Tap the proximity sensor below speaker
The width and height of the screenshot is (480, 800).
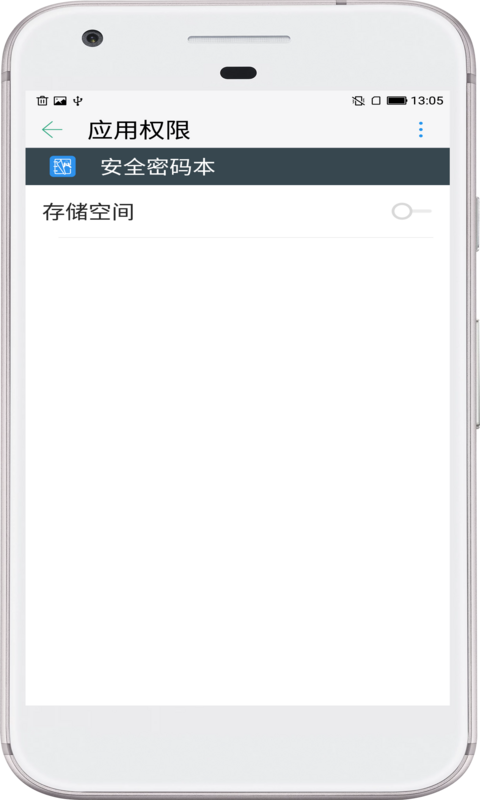(238, 73)
